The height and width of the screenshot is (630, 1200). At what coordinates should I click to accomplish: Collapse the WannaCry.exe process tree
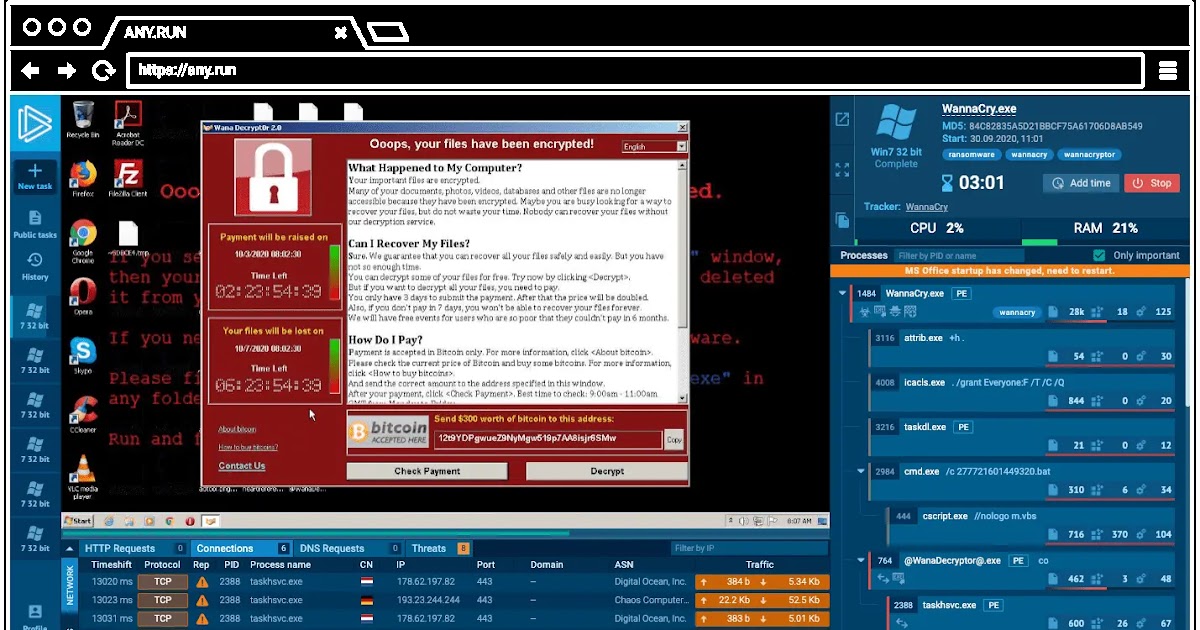[842, 293]
